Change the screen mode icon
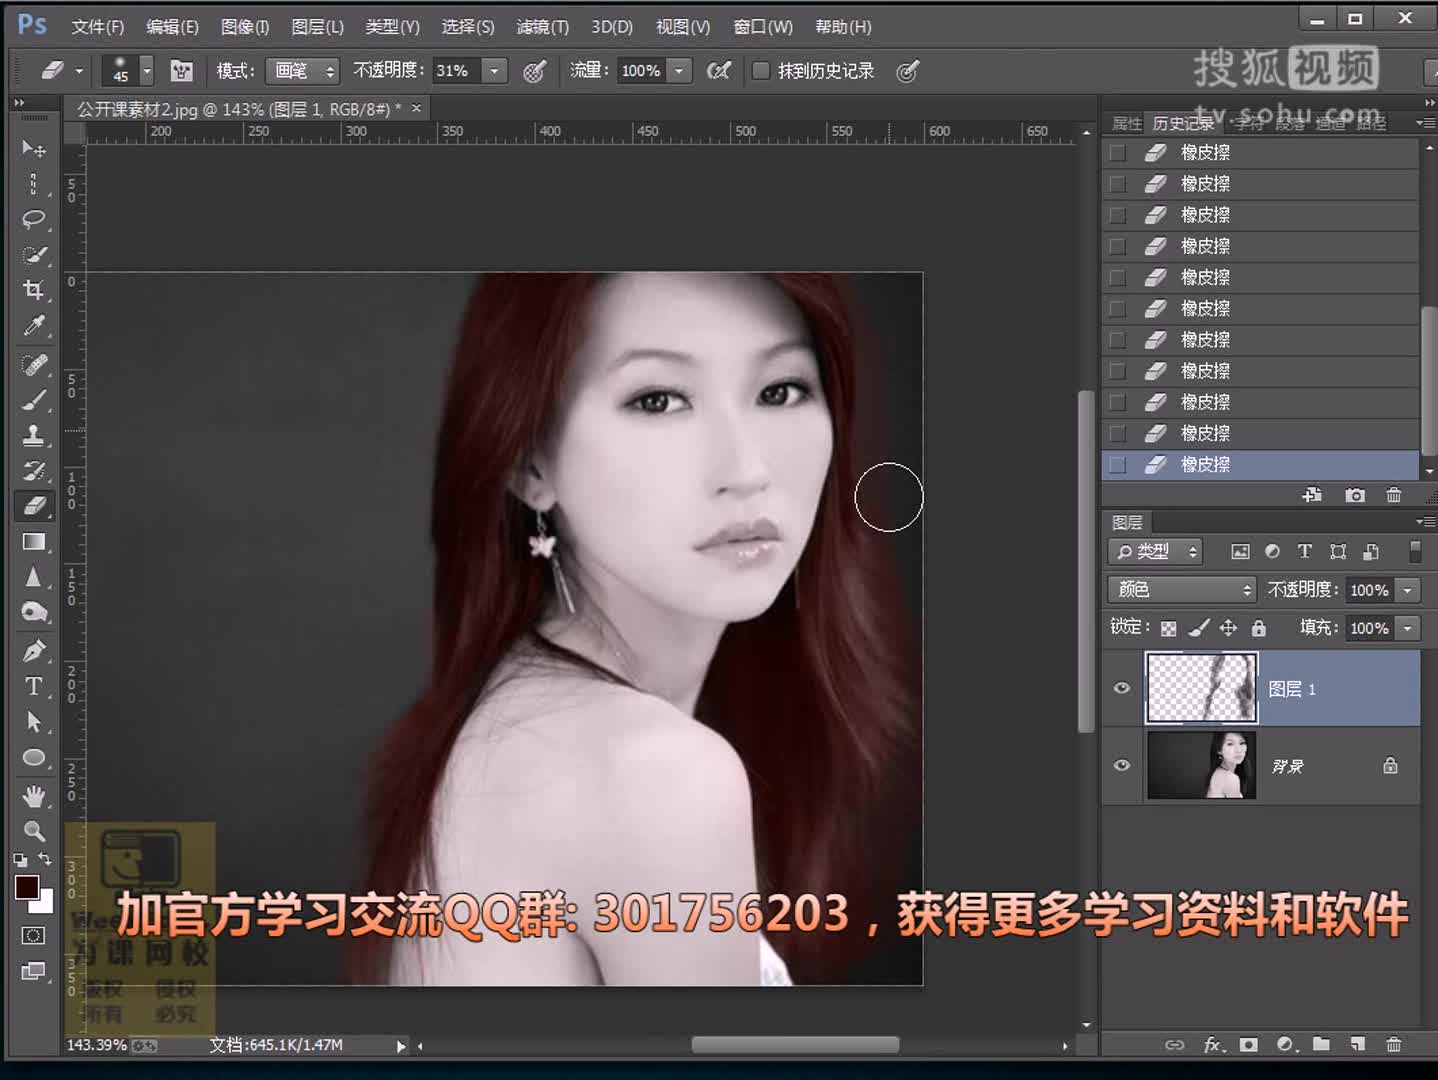1438x1080 pixels. click(33, 971)
